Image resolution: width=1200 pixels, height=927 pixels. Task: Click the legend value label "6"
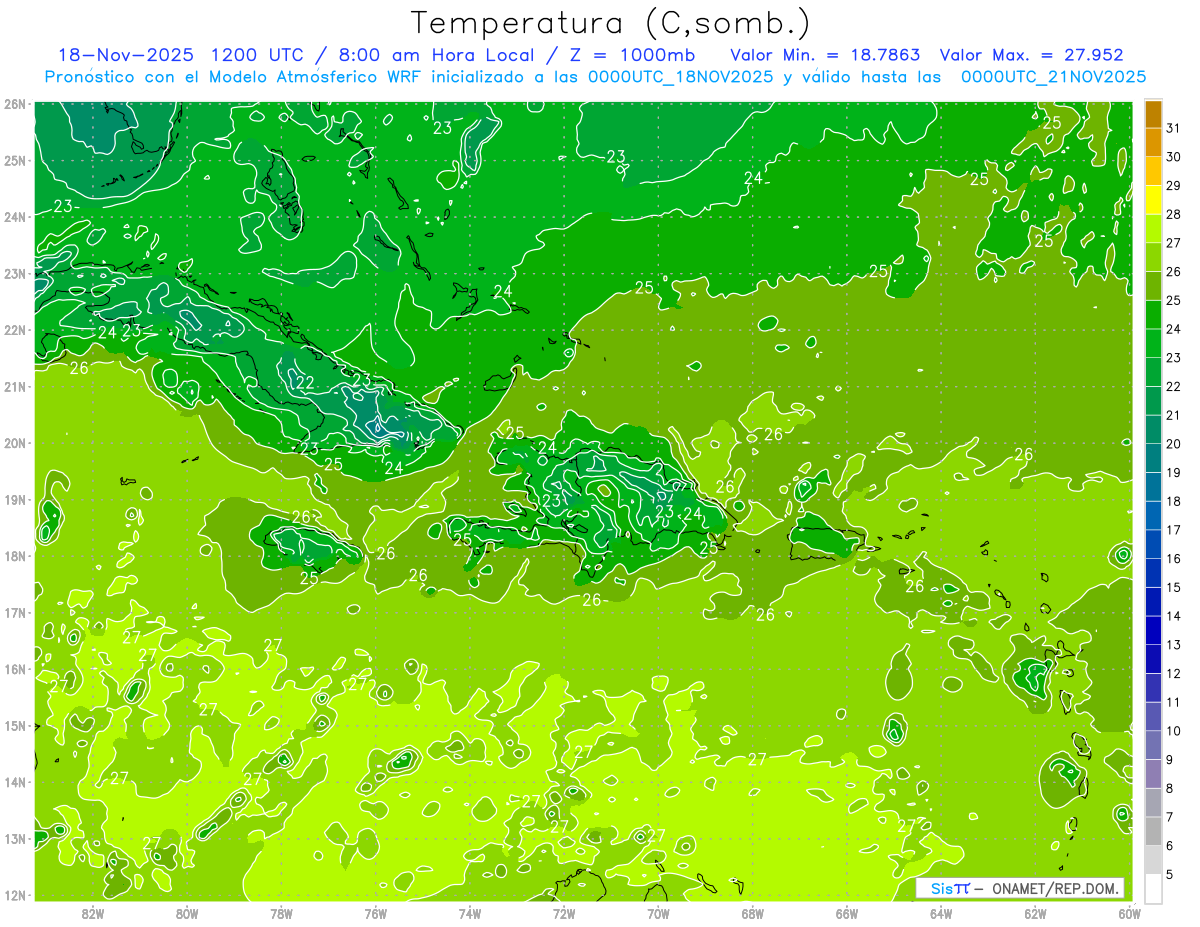click(1170, 845)
